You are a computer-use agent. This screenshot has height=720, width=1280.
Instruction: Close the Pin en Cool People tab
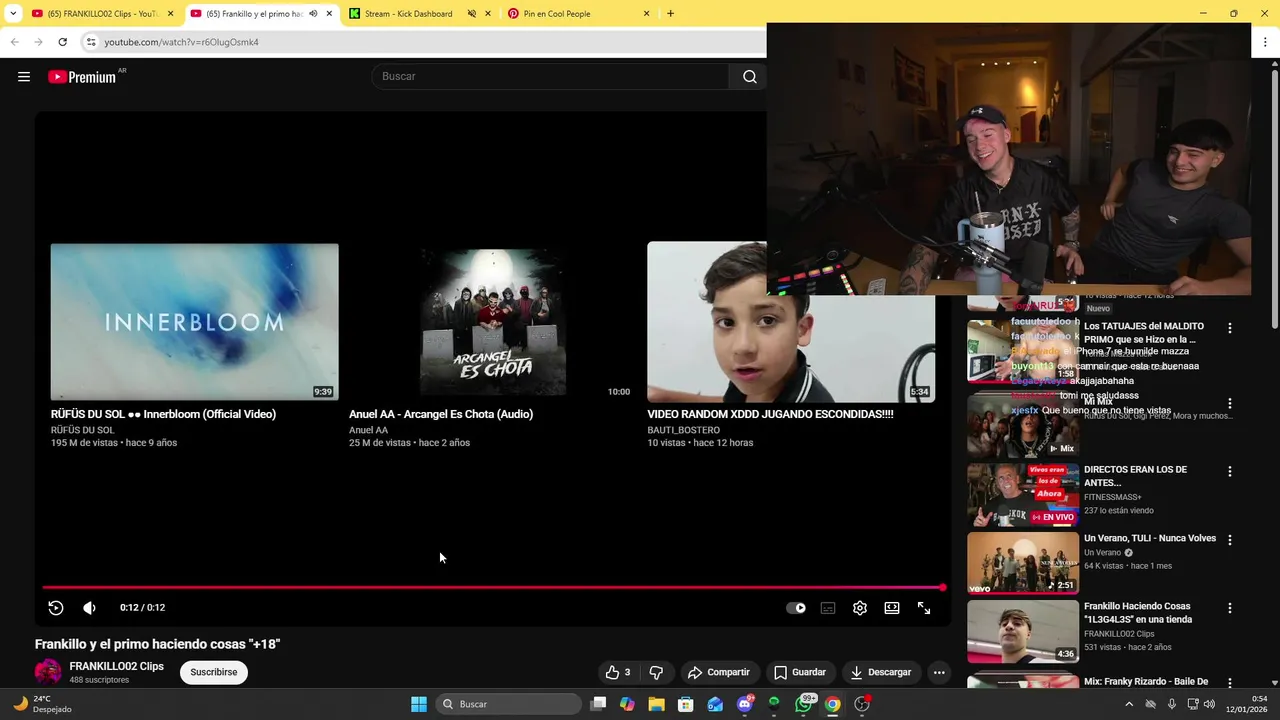646,14
